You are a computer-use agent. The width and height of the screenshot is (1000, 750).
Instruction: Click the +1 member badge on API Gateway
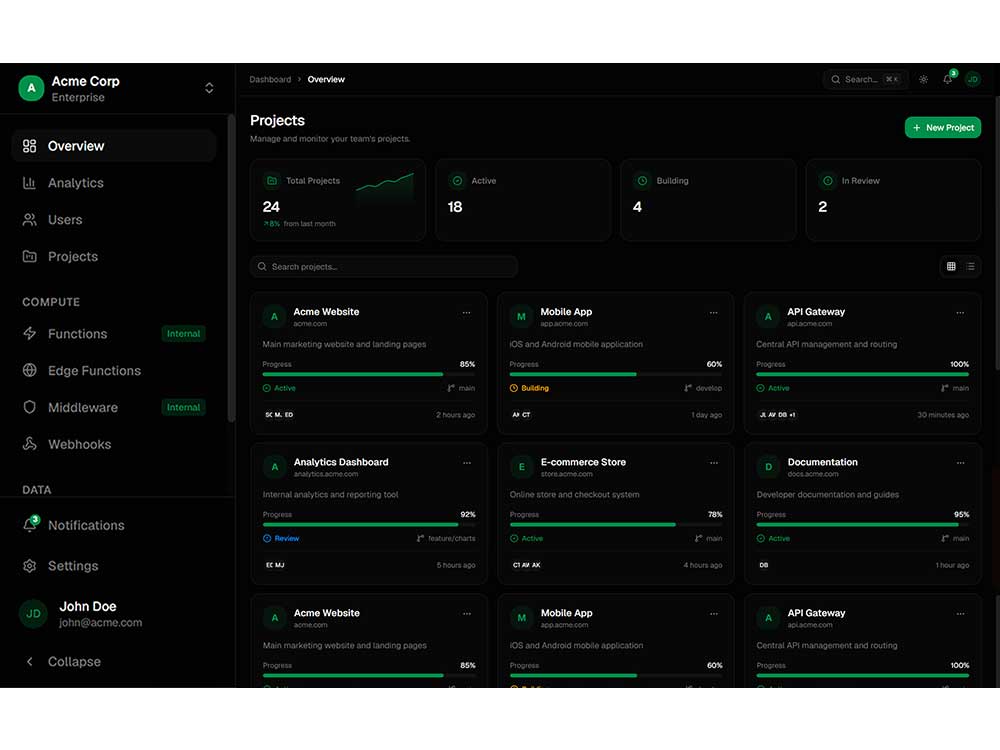point(792,415)
